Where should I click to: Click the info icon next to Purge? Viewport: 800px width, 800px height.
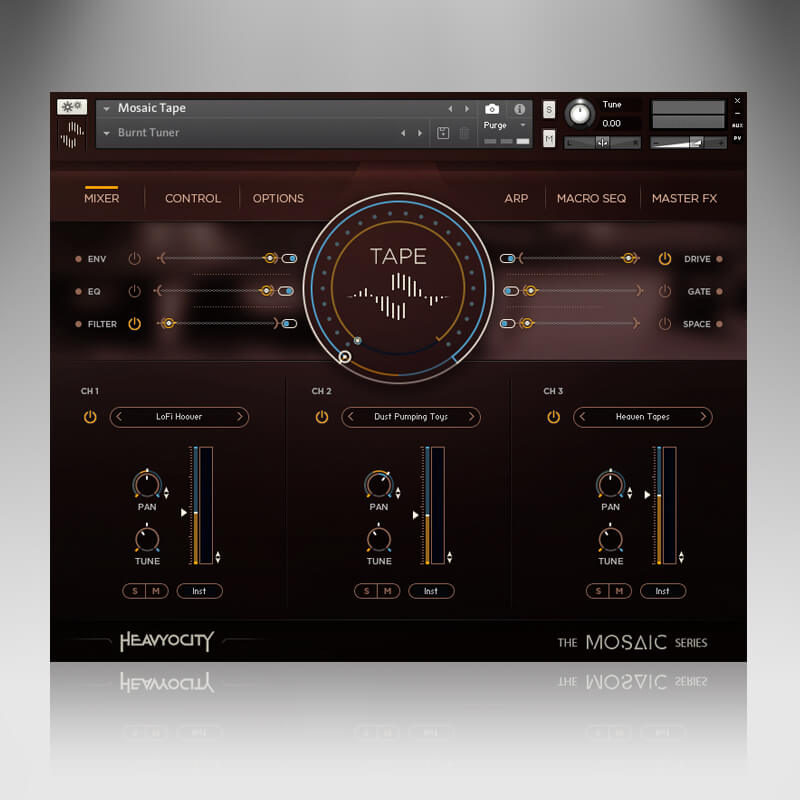[519, 109]
